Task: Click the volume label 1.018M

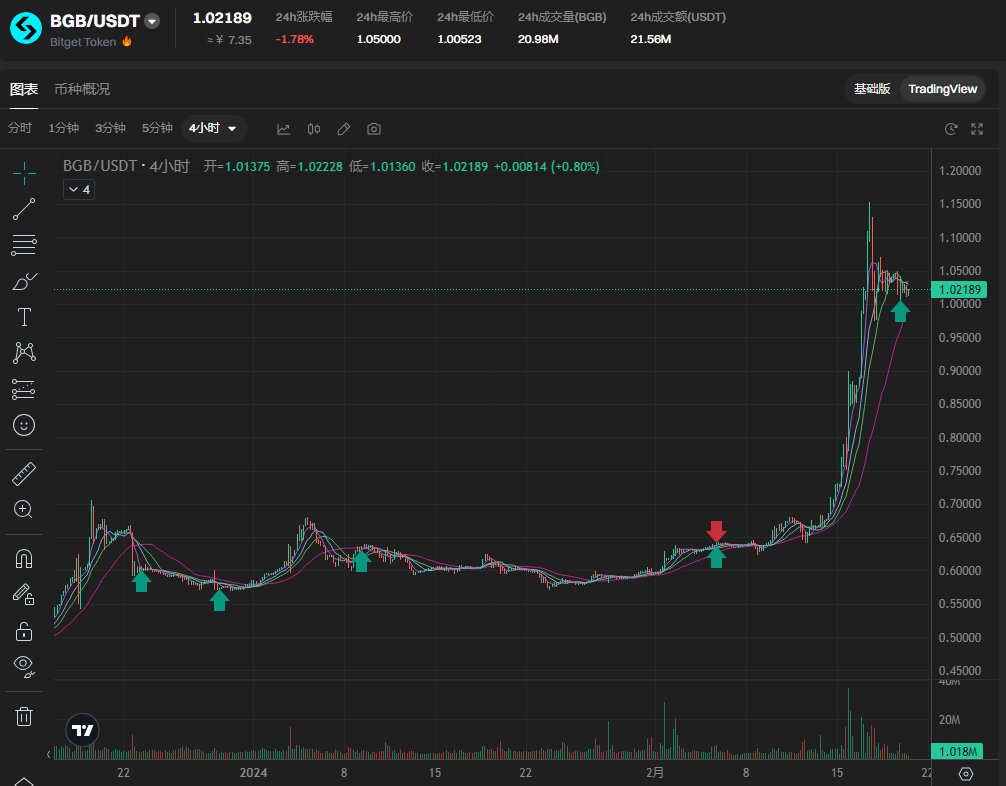Action: (x=958, y=751)
